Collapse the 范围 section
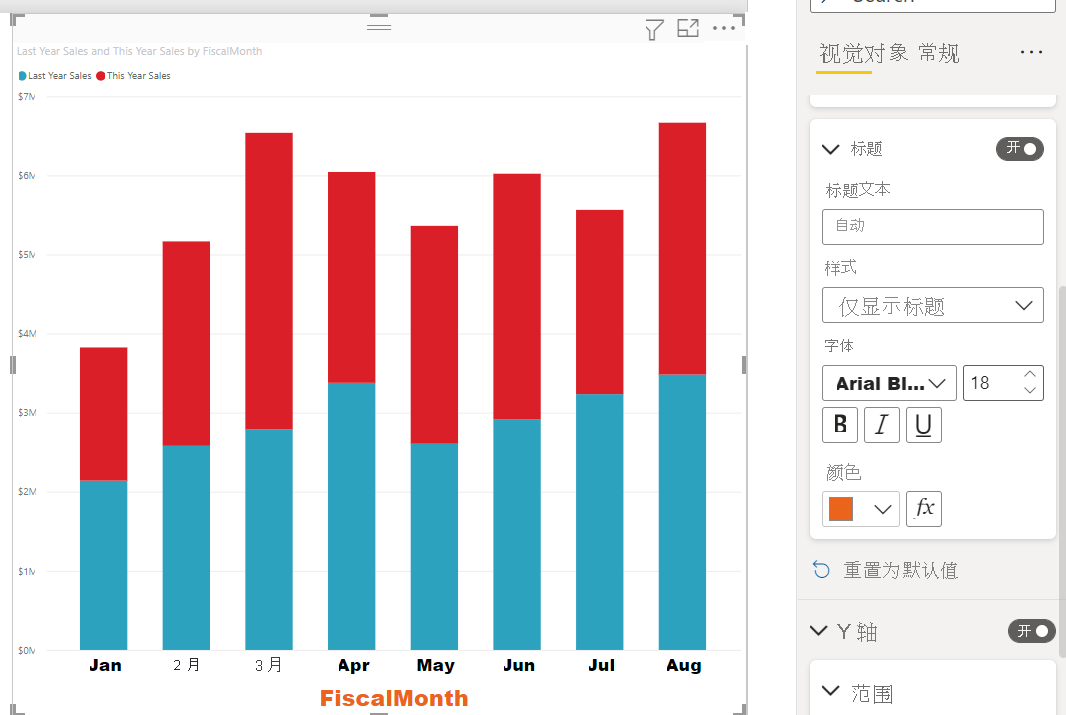This screenshot has width=1066, height=715. point(830,692)
